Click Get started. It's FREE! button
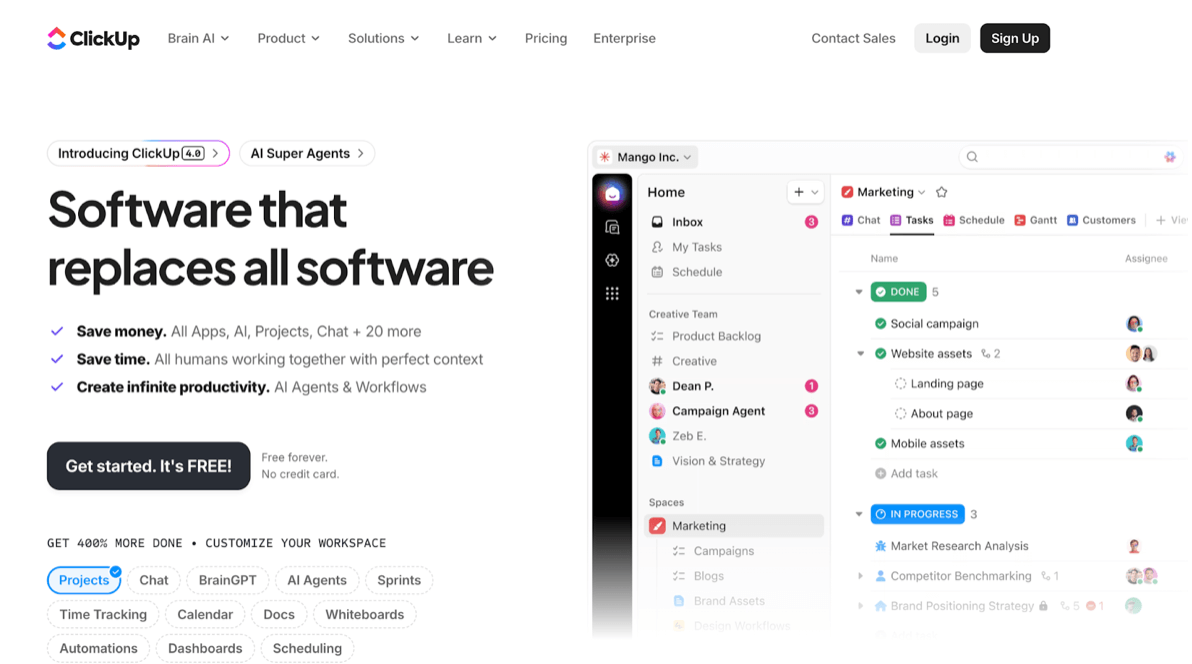 pyautogui.click(x=148, y=465)
